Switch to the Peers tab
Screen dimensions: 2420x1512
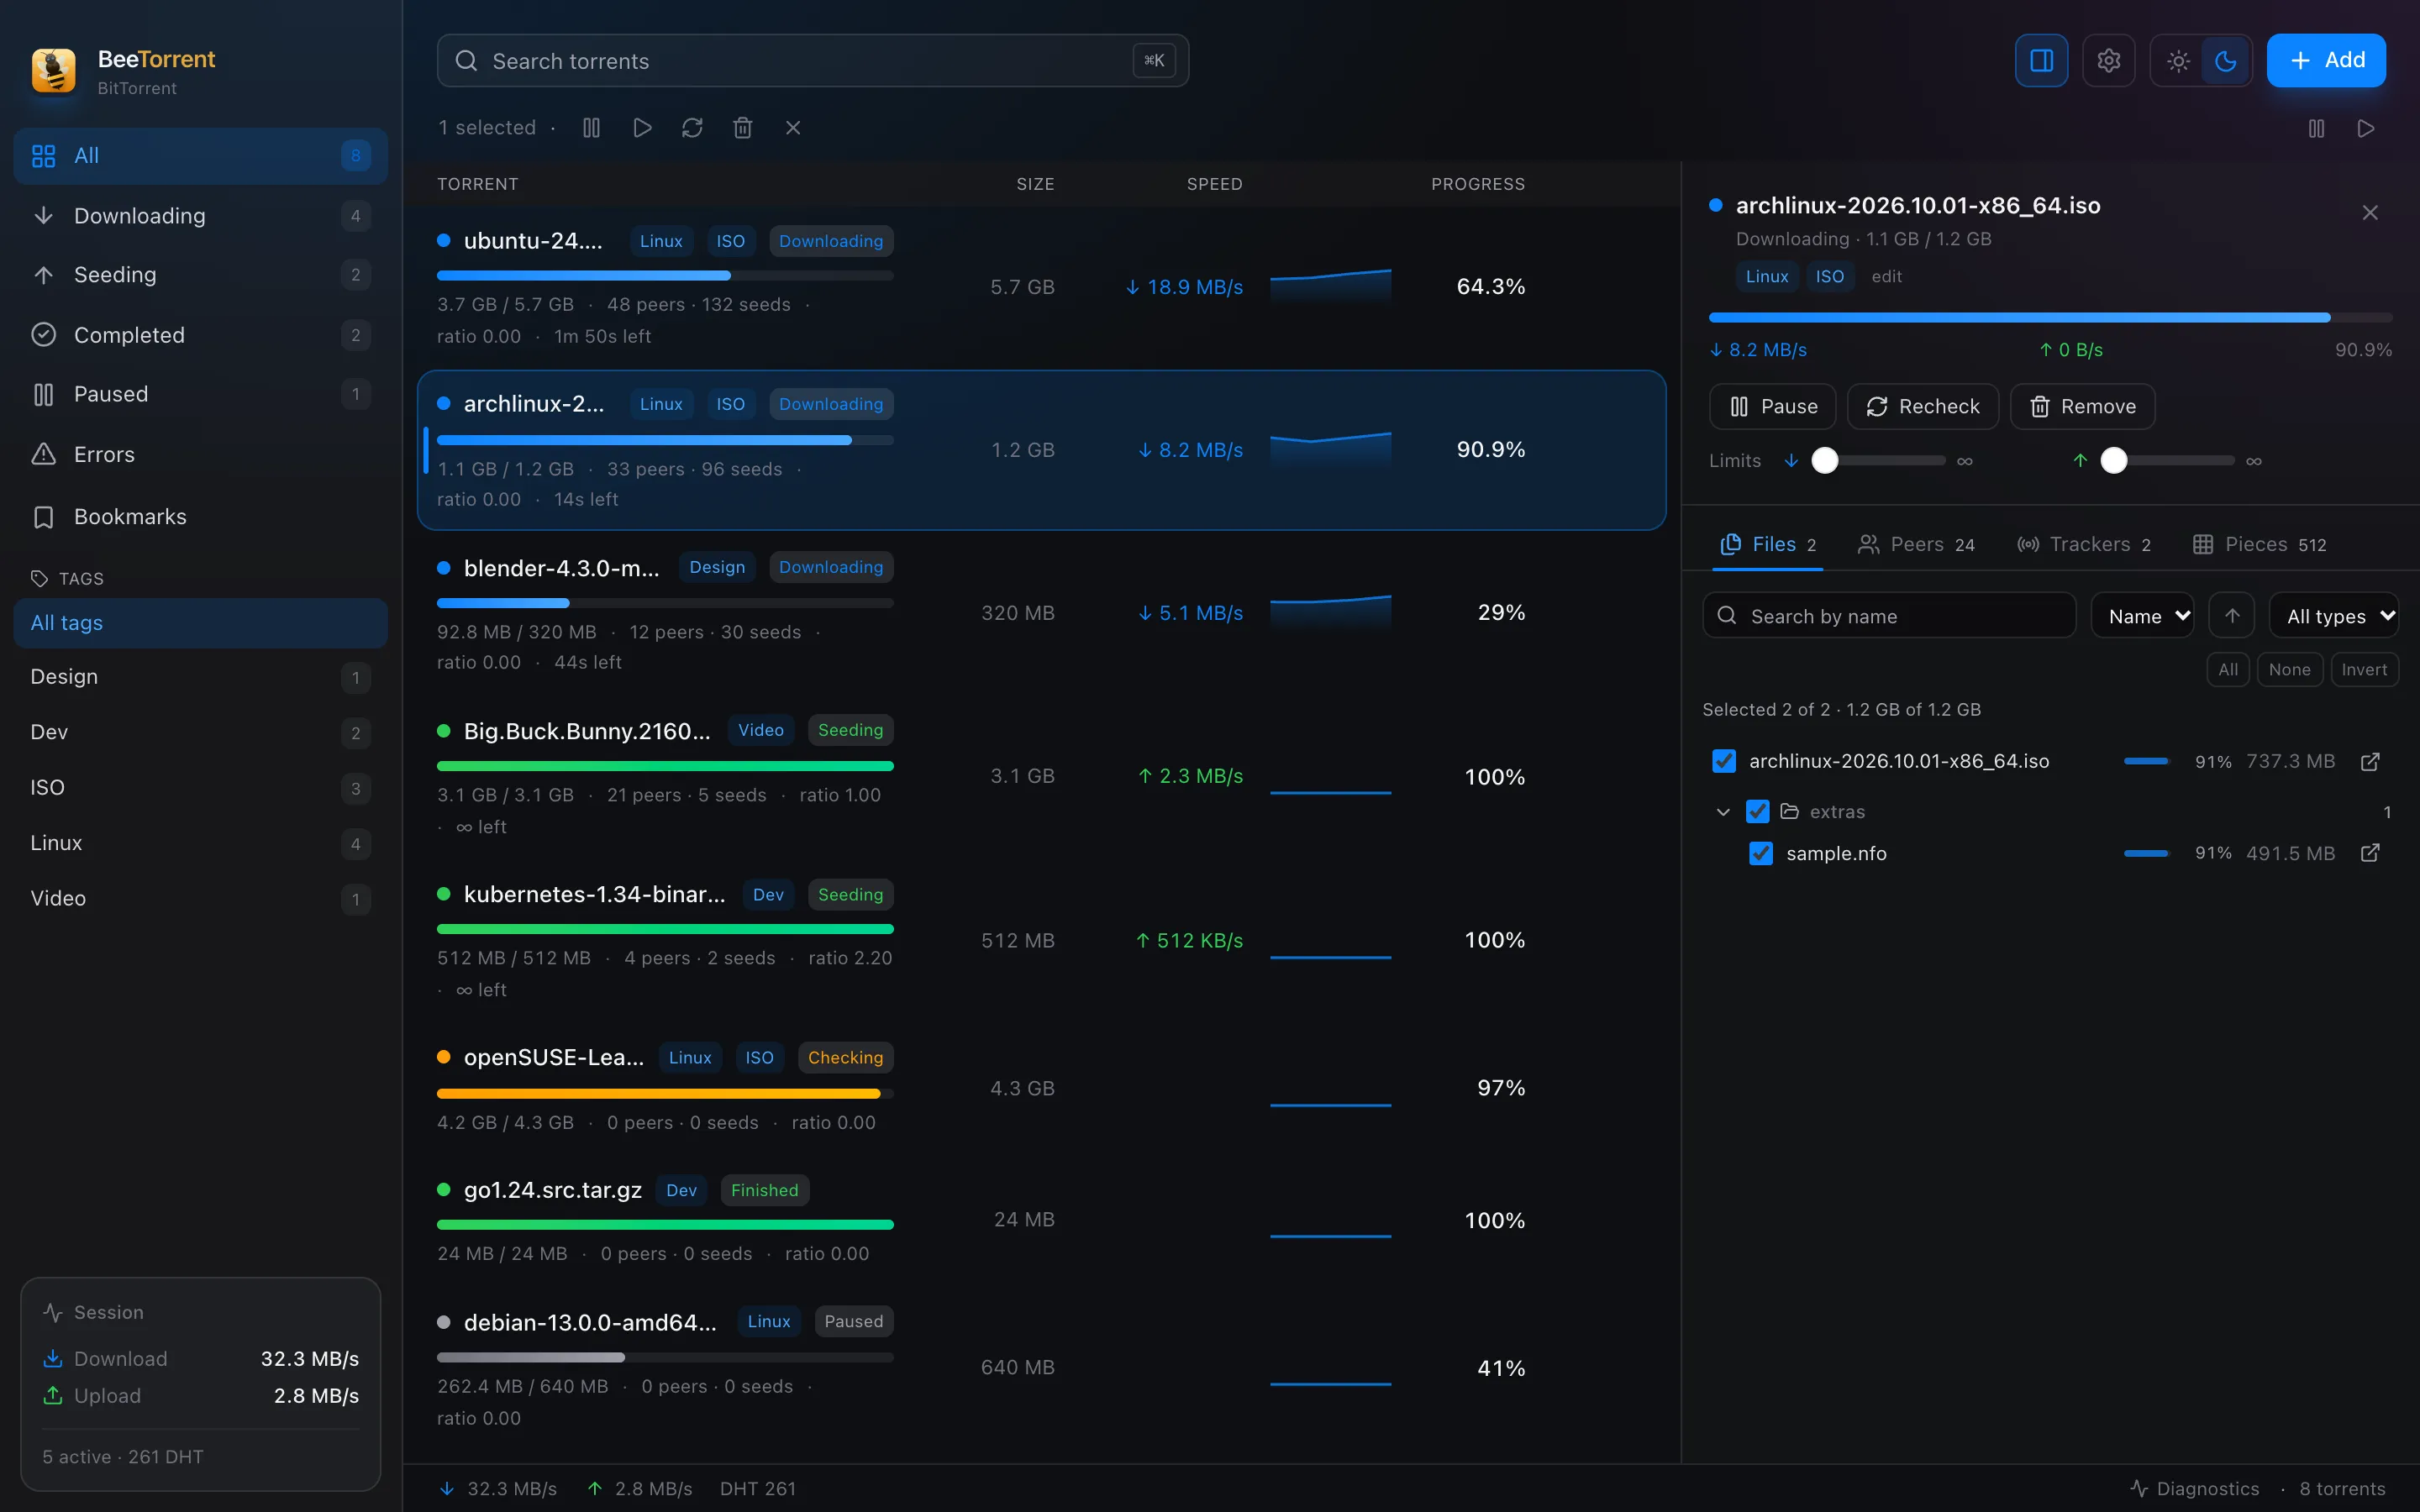coord(1916,544)
